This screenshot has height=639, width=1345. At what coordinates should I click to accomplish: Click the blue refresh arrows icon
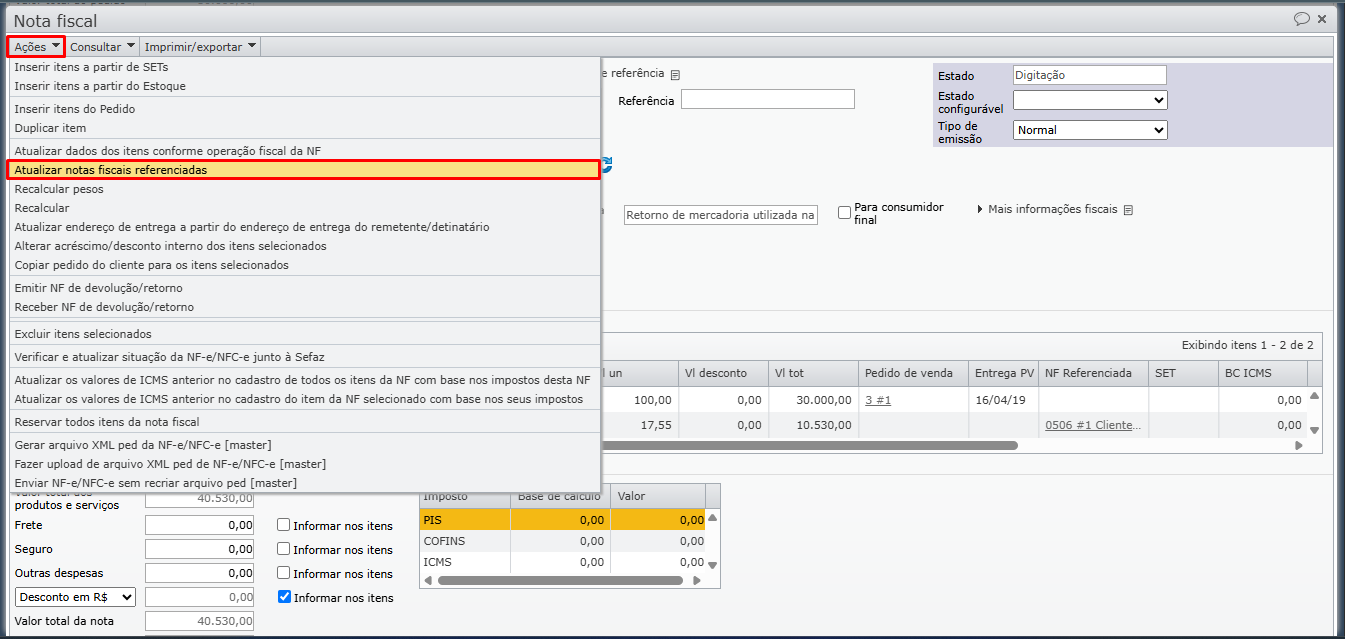(x=607, y=165)
